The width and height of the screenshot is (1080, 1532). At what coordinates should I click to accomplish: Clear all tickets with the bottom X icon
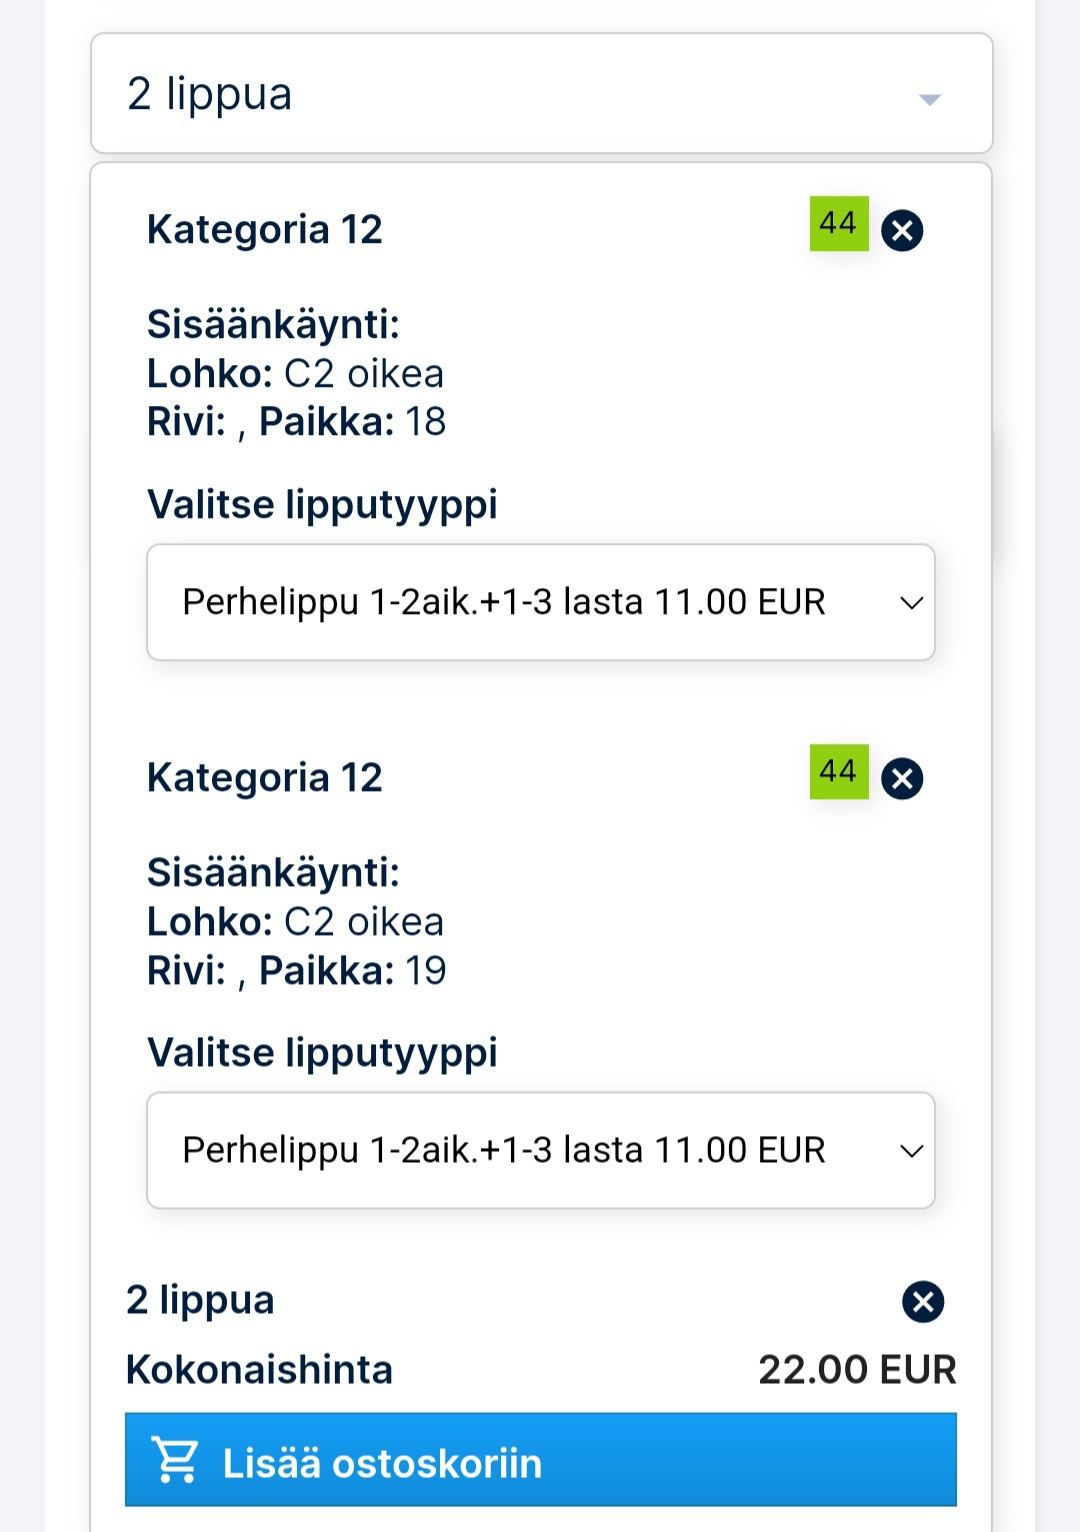click(x=922, y=1302)
